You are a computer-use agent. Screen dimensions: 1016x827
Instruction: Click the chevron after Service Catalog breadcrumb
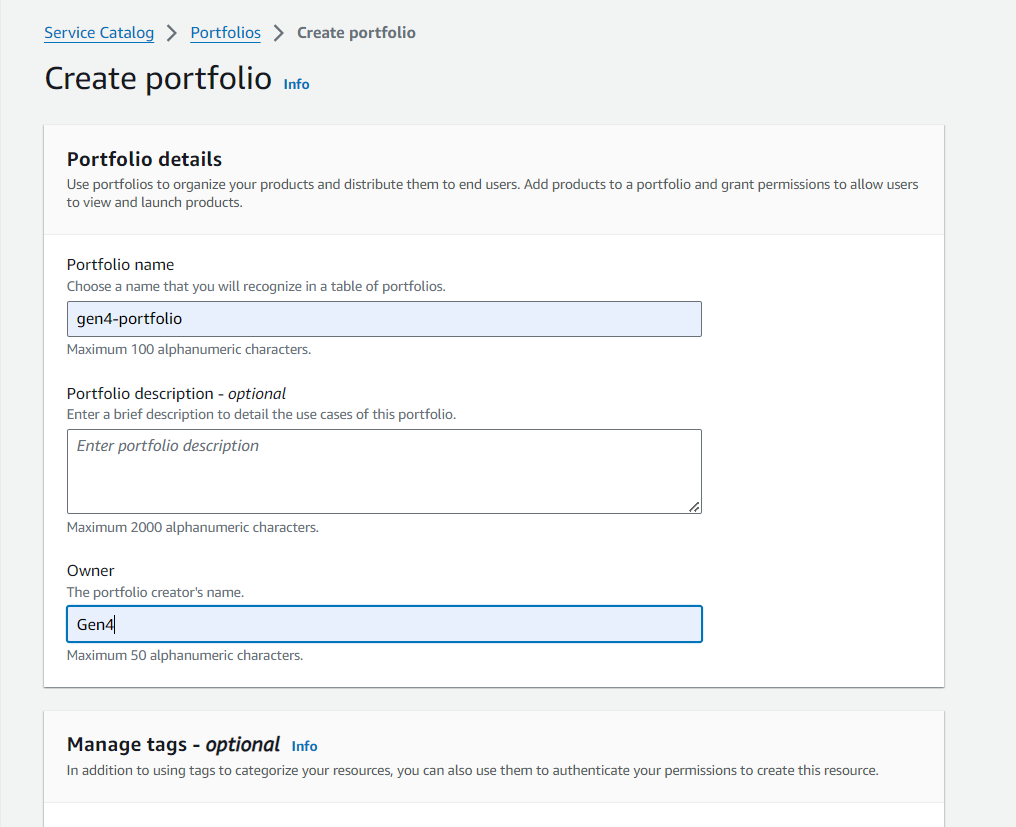[x=172, y=33]
